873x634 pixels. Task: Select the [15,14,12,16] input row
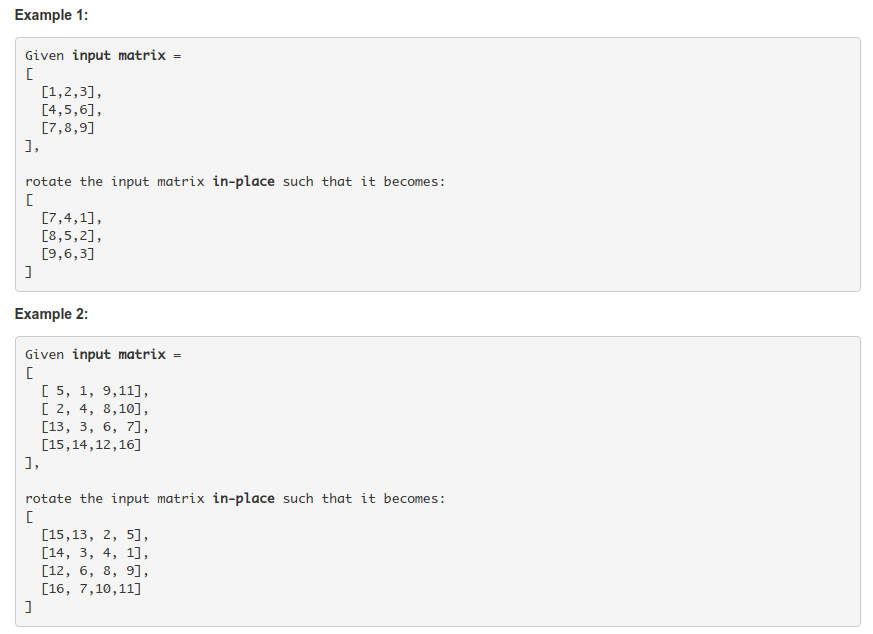91,444
